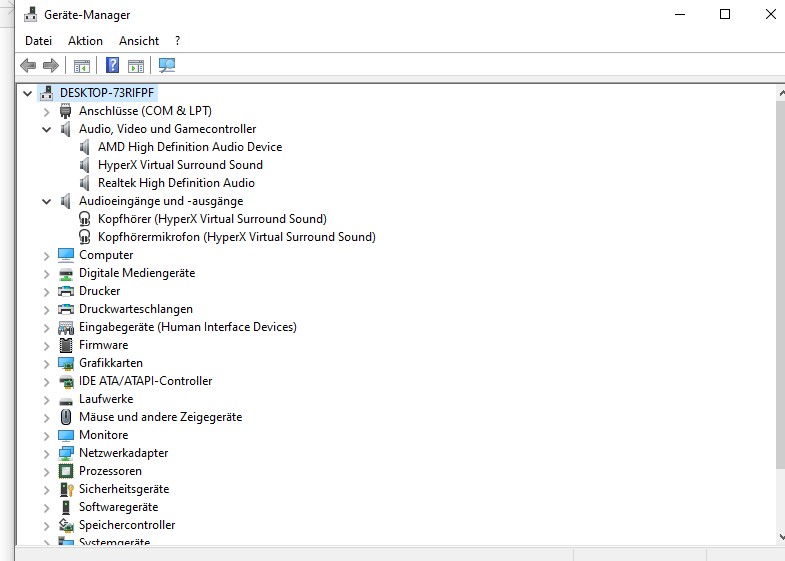This screenshot has height=561, width=785.
Task: Click the display adapter icon beside Grafikkarten
Action: tap(66, 363)
